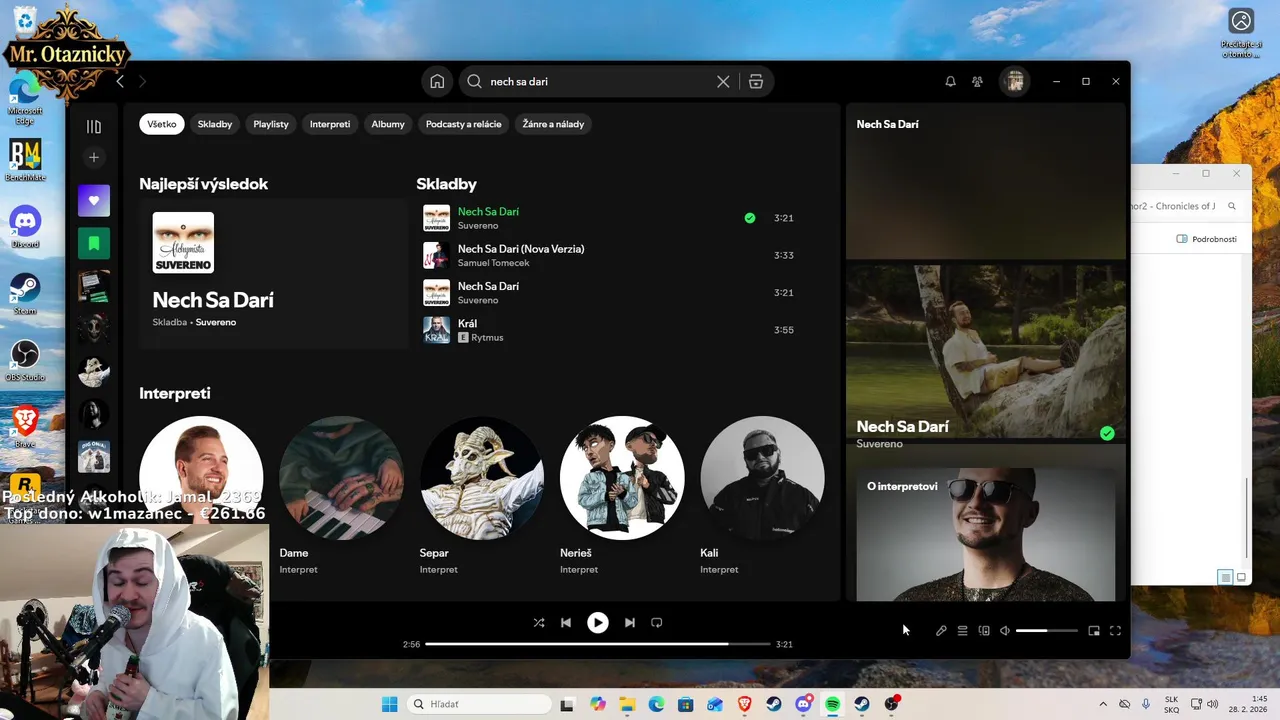
Task: Open the Rytmus artist link
Action: click(487, 338)
